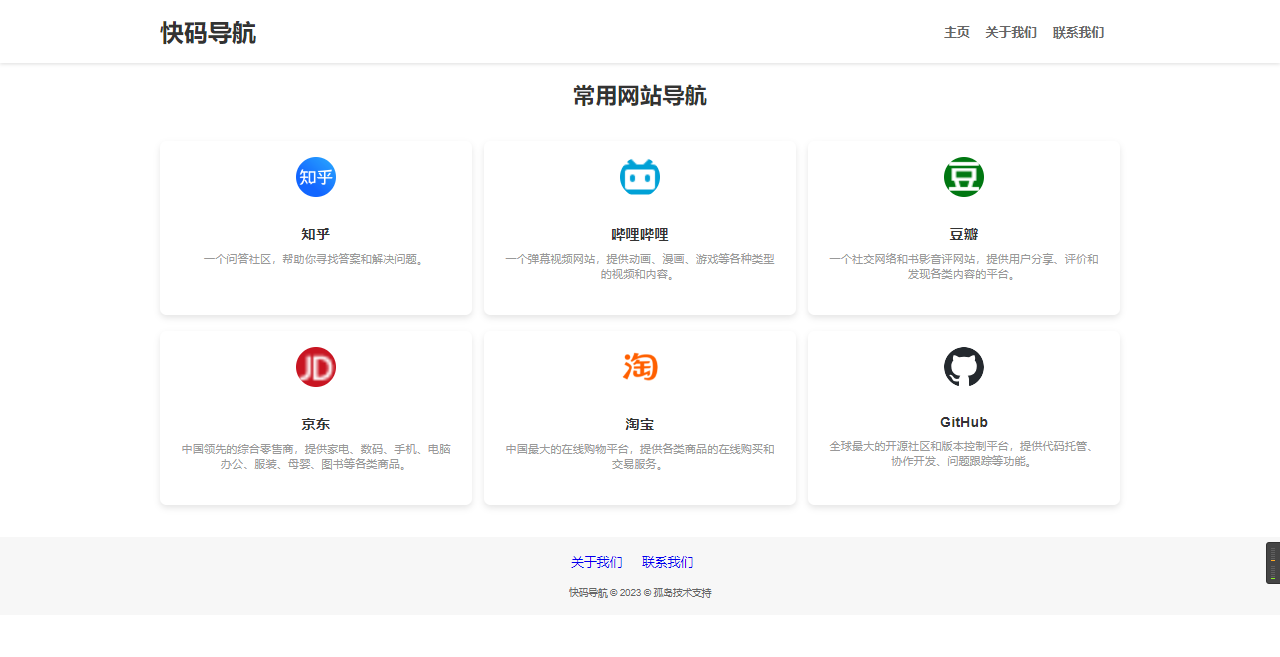The height and width of the screenshot is (657, 1280).
Task: Follow the footer 关于我们 link
Action: click(x=597, y=562)
